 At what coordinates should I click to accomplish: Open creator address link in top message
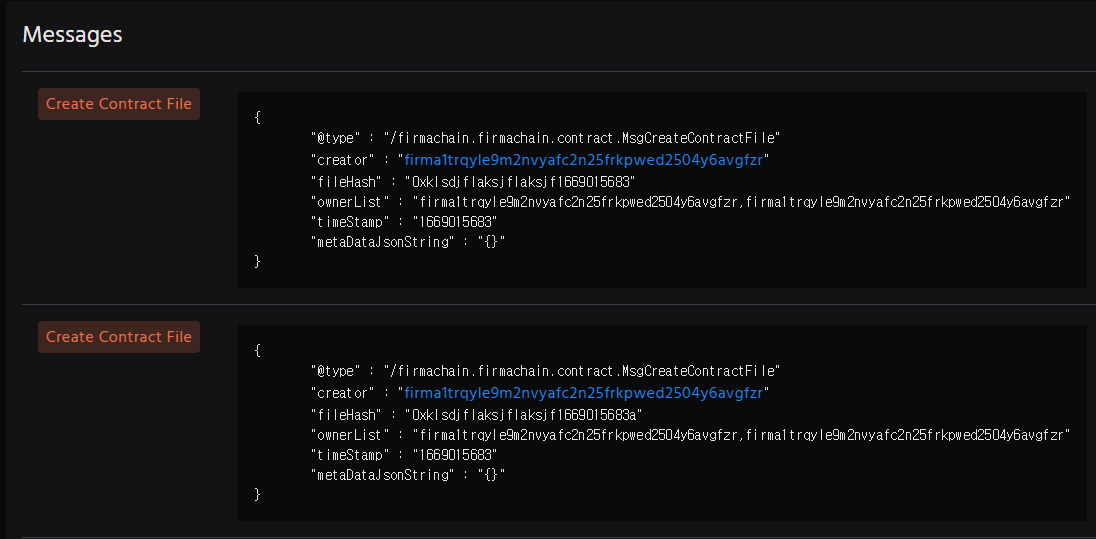(584, 160)
